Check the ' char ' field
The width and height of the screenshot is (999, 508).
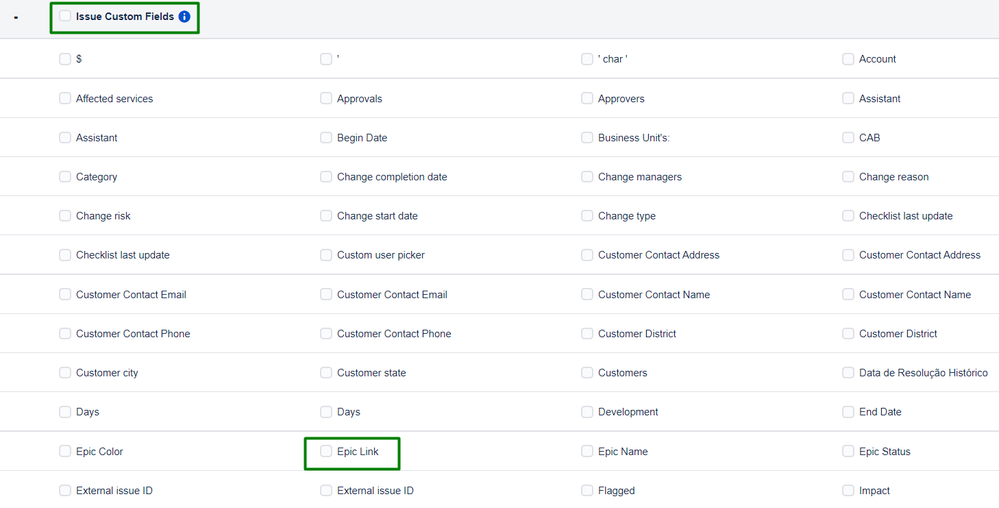[x=587, y=59]
